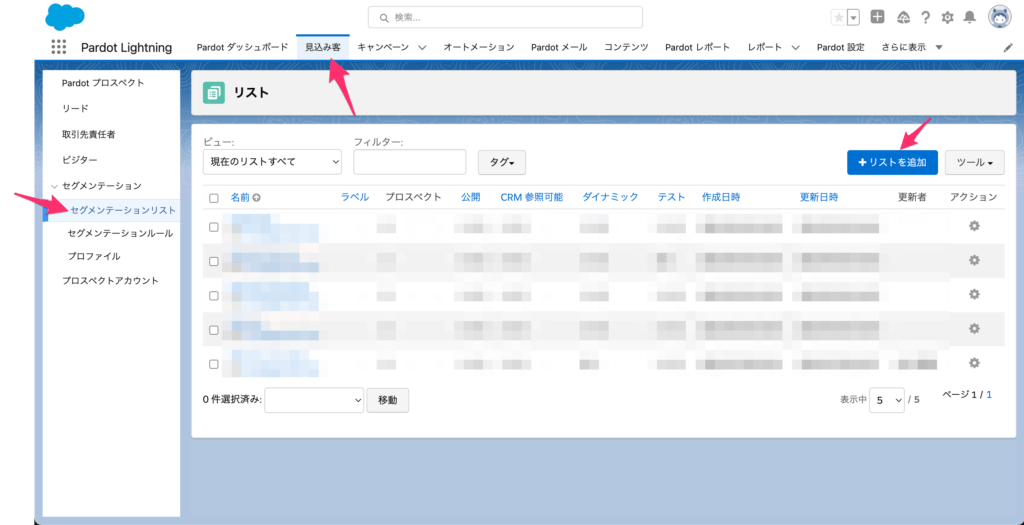Open the Pardot レポート tab

(x=697, y=47)
